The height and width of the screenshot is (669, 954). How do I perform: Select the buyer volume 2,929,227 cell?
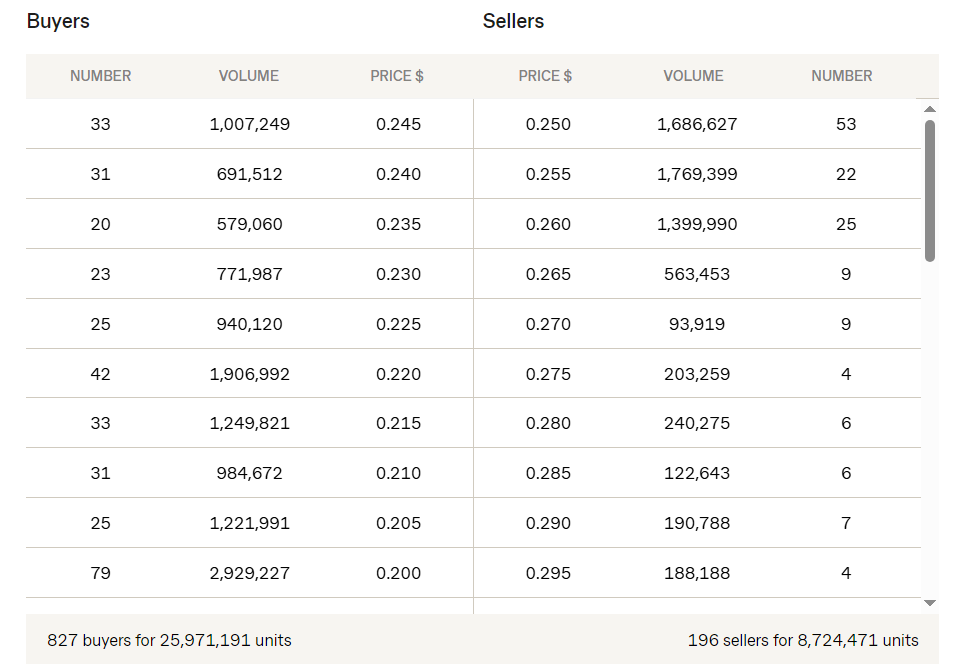coord(249,574)
